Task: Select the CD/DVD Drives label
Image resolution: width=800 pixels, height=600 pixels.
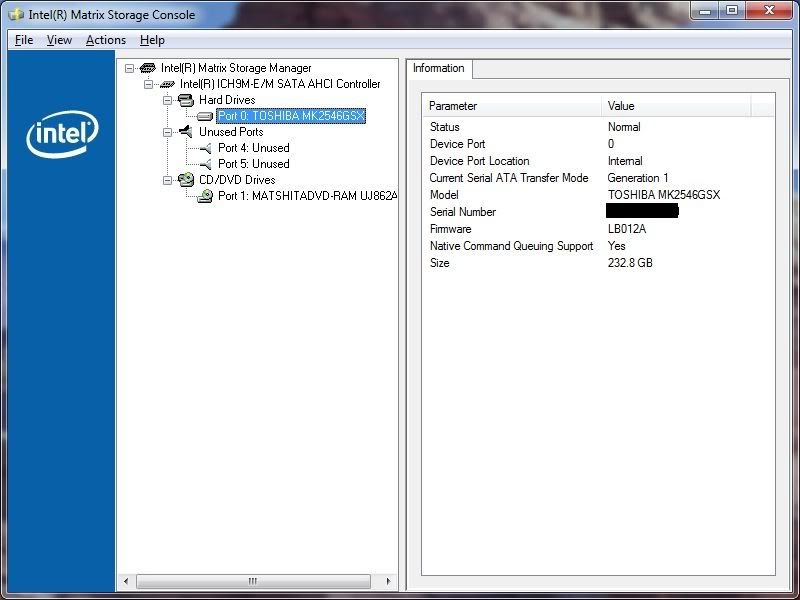Action: click(237, 180)
